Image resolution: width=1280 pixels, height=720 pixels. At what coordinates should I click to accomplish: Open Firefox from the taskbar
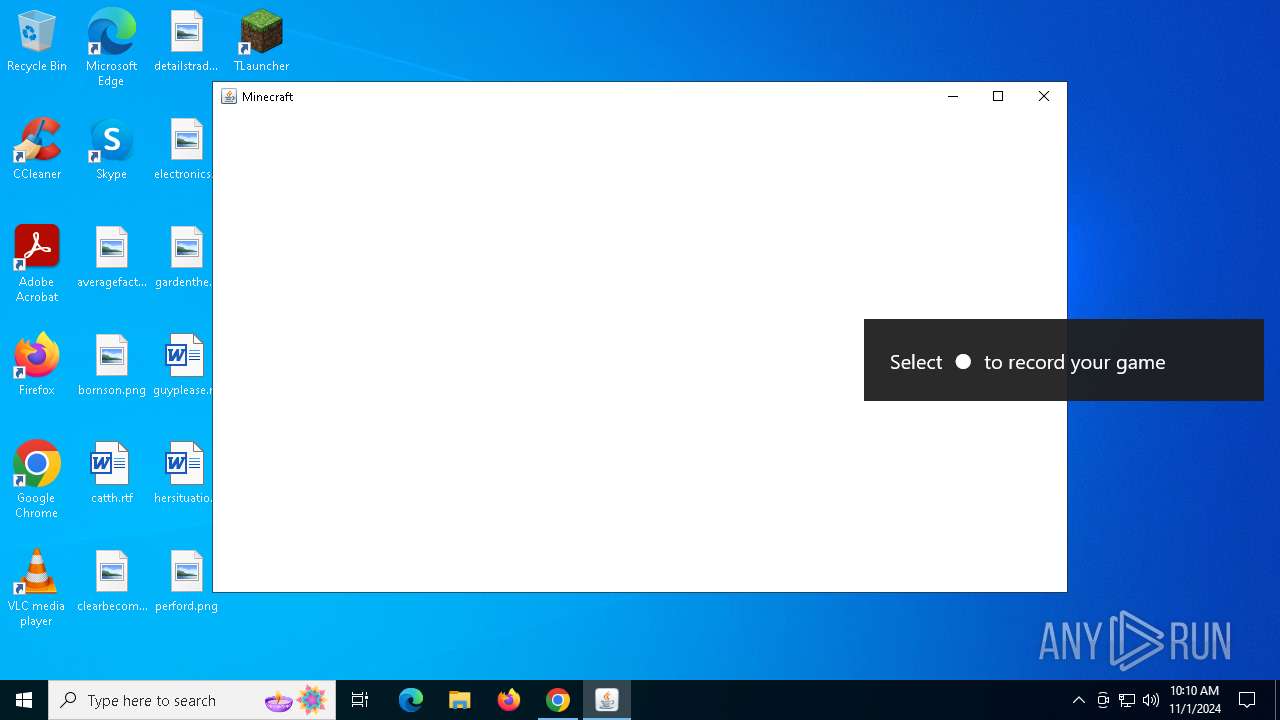click(509, 700)
